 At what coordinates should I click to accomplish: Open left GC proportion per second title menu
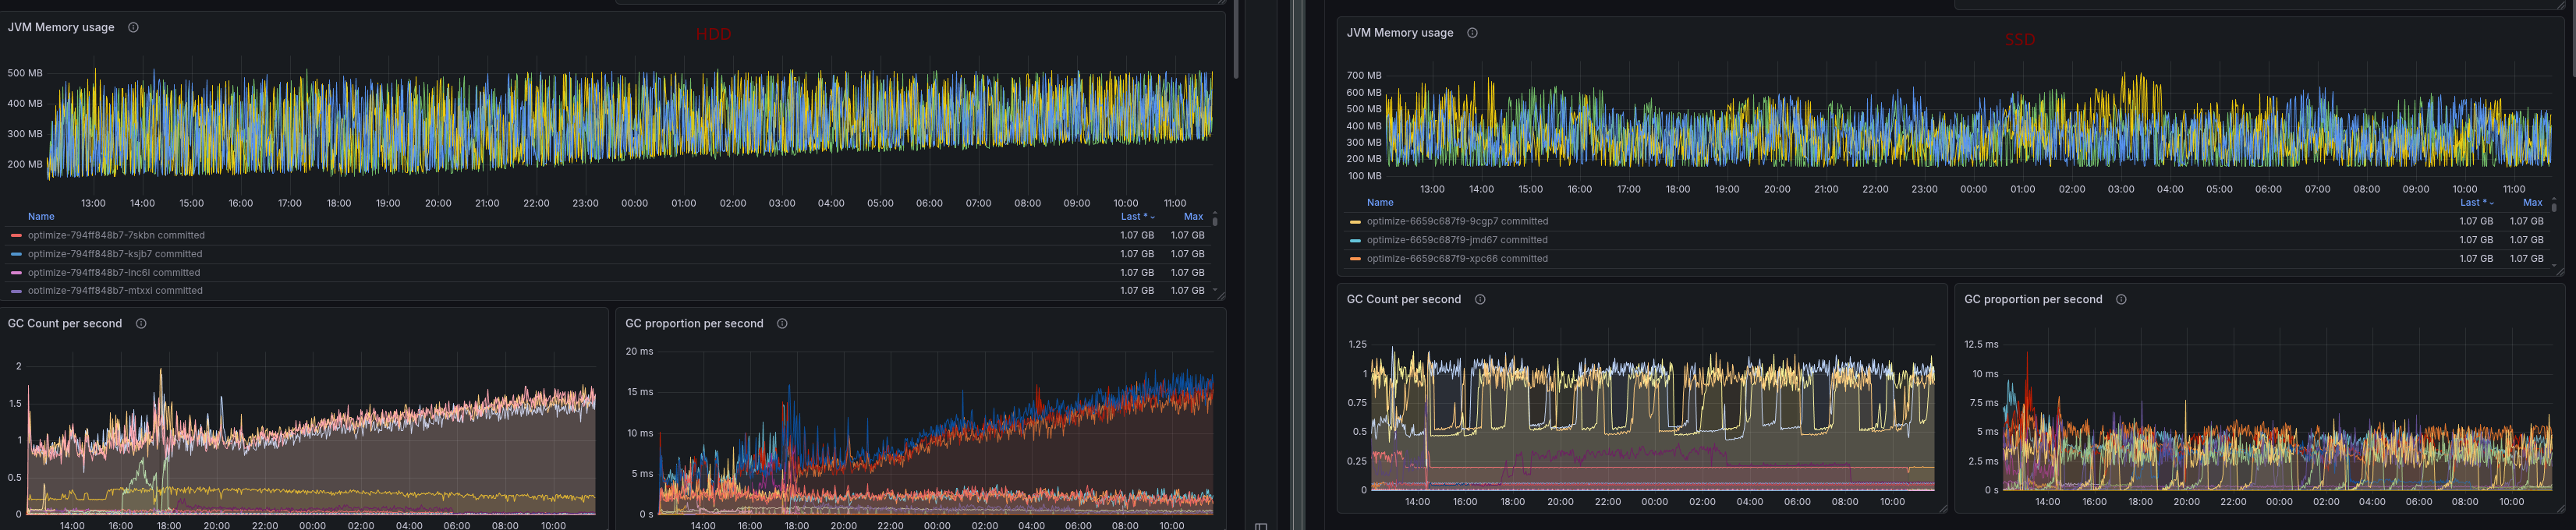click(694, 323)
